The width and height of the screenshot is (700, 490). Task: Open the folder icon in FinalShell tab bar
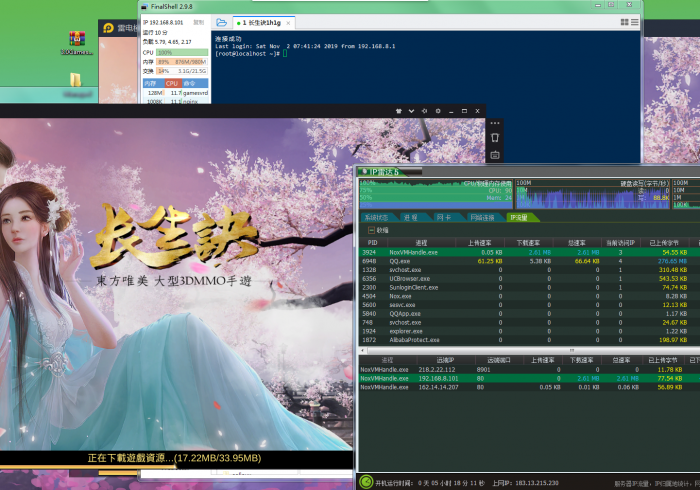[x=221, y=22]
